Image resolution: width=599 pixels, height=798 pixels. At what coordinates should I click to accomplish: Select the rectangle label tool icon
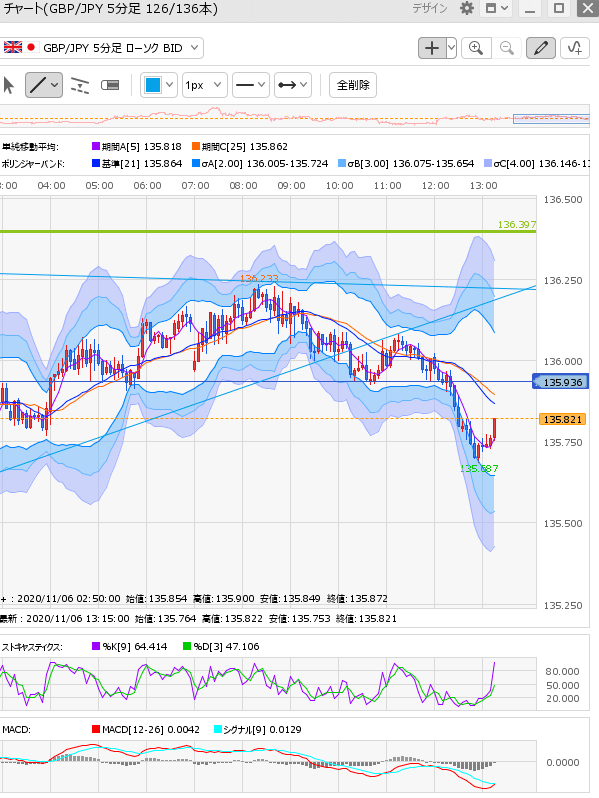point(110,85)
